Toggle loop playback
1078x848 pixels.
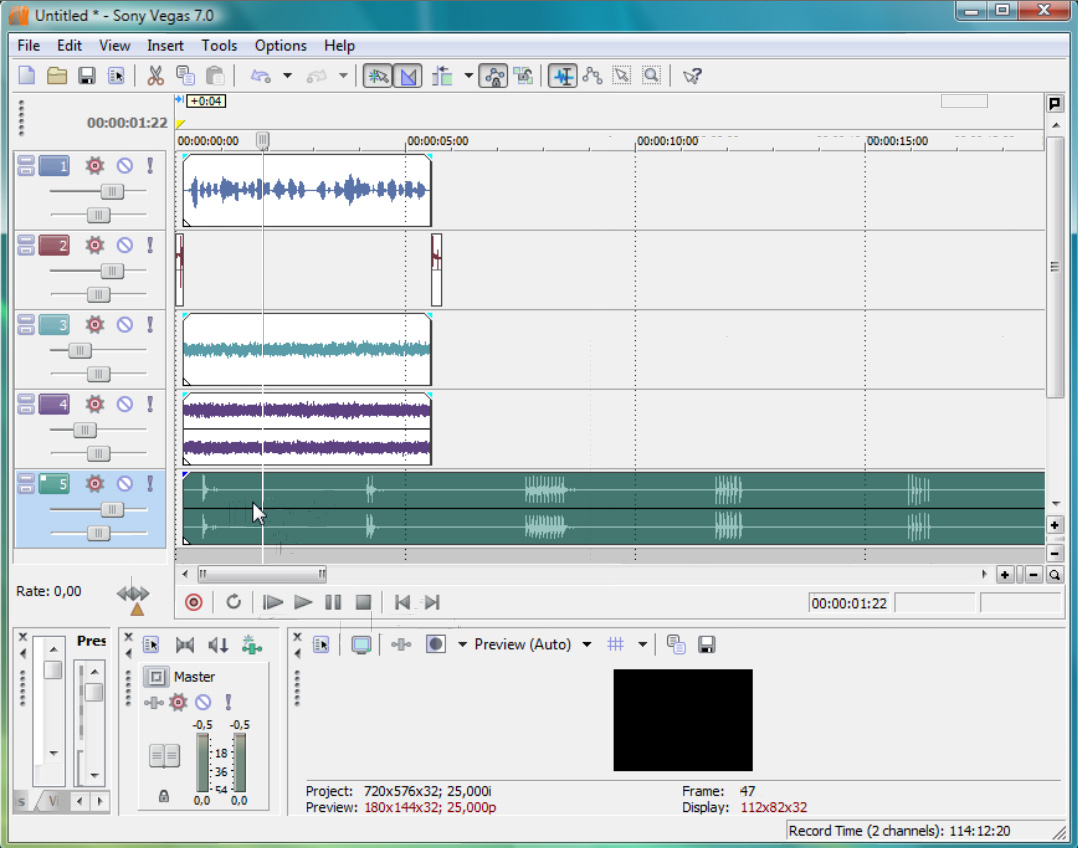233,602
